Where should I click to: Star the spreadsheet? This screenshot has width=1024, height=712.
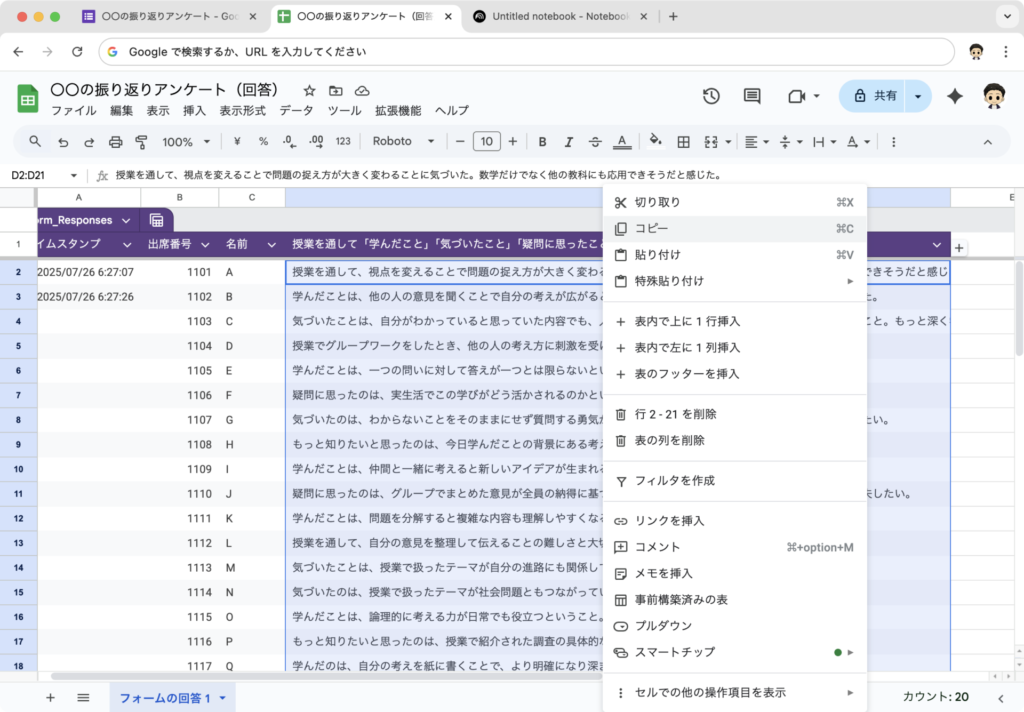[310, 91]
